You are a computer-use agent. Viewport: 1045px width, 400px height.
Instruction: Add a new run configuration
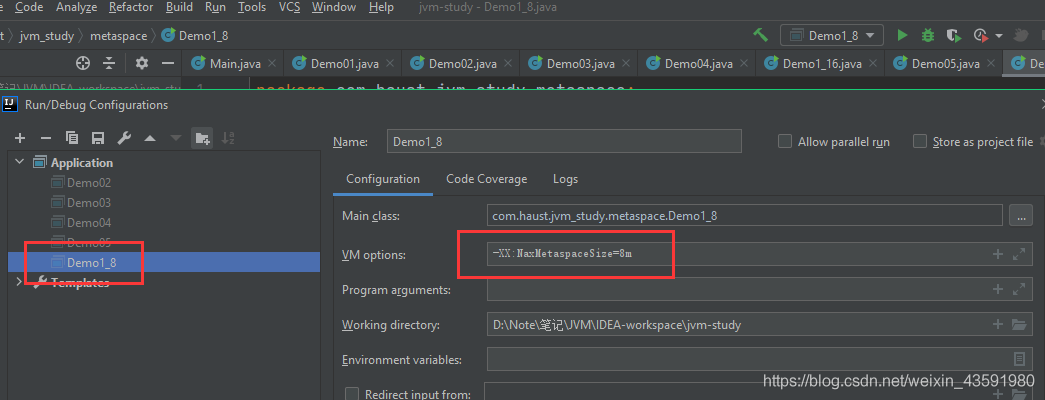click(20, 138)
